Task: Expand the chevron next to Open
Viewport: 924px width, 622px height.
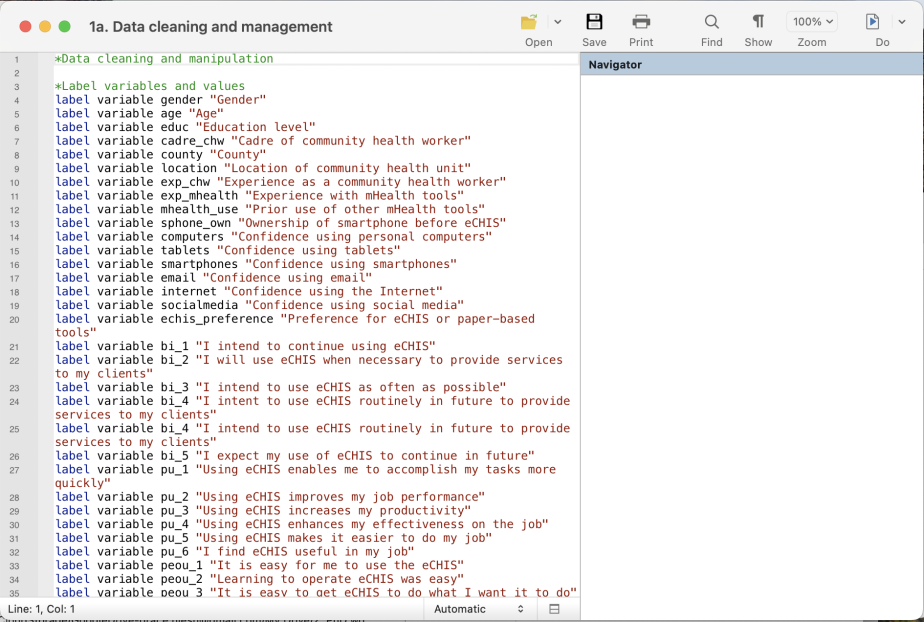Action: [x=557, y=19]
